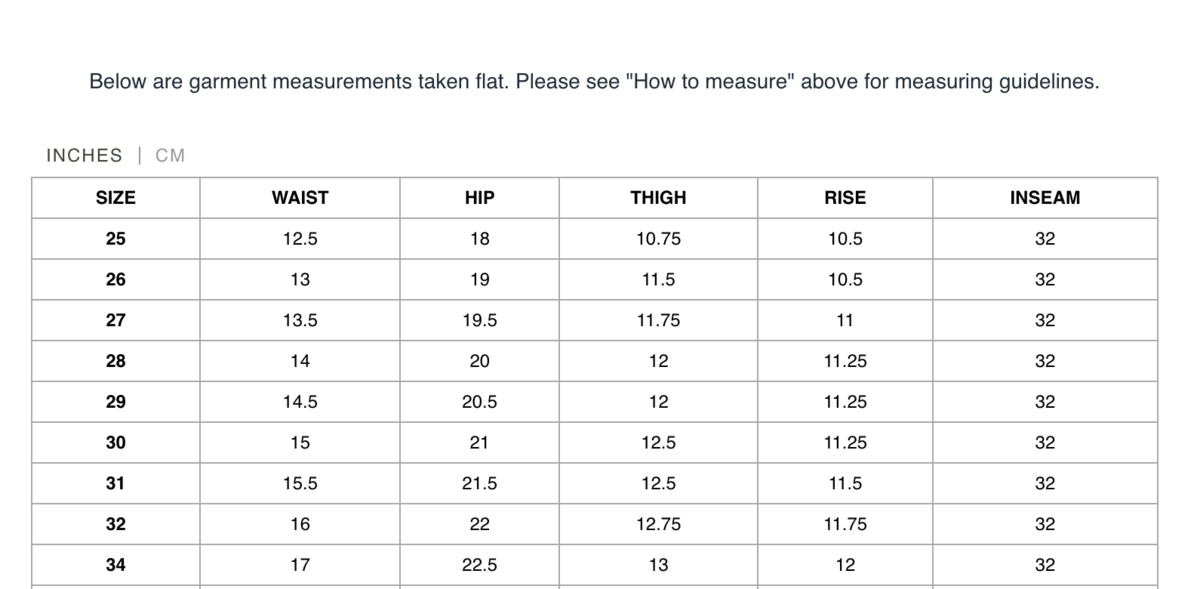Select size 29 row label
This screenshot has height=589, width=1200.
pyautogui.click(x=116, y=402)
